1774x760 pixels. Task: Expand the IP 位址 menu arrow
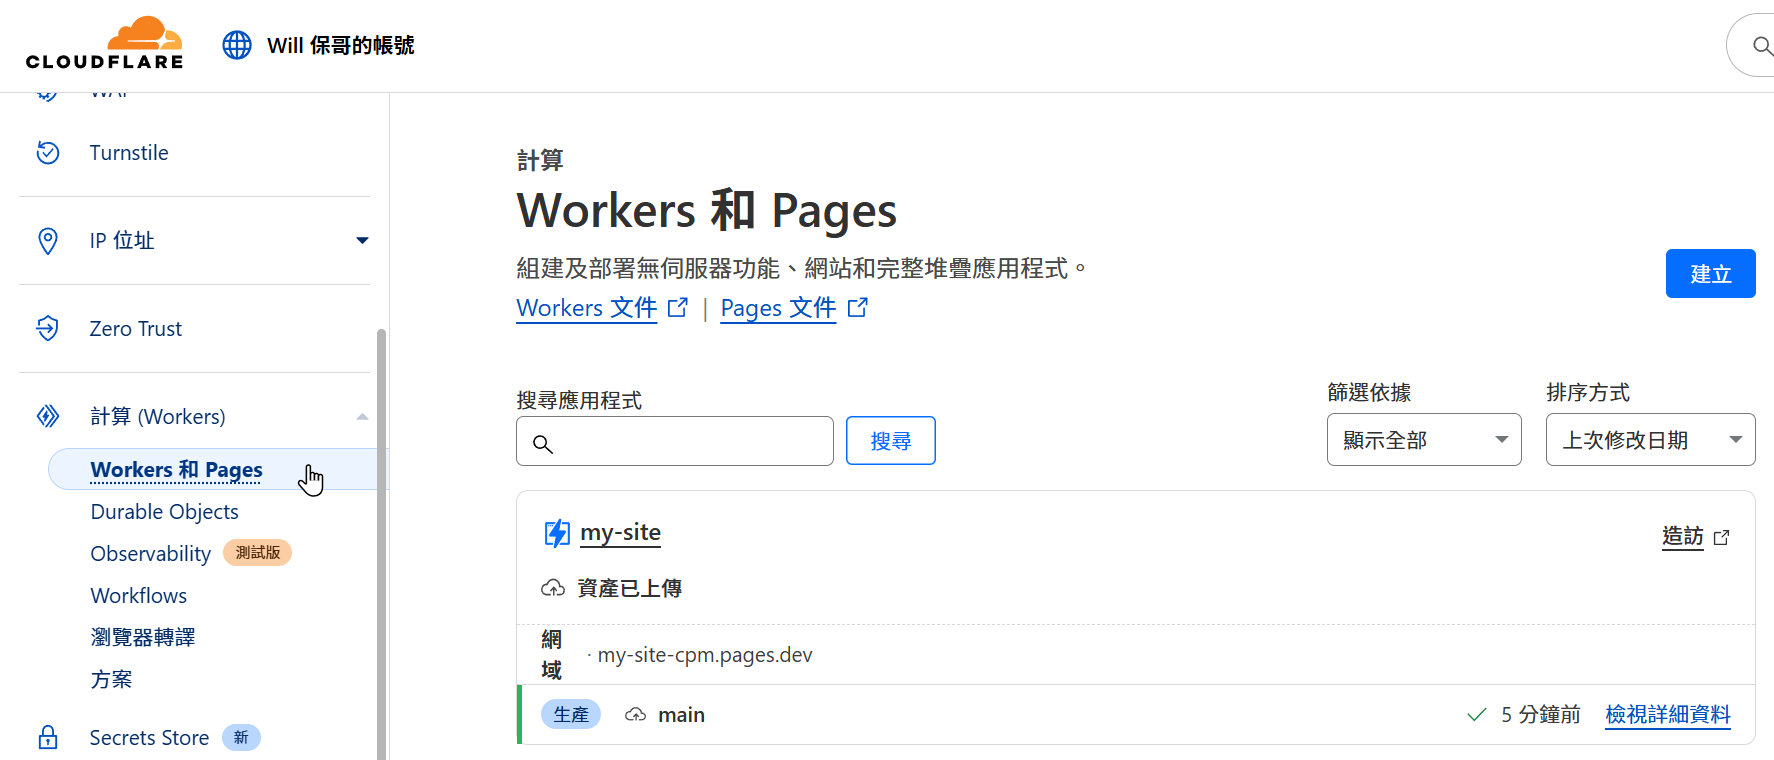pyautogui.click(x=362, y=240)
